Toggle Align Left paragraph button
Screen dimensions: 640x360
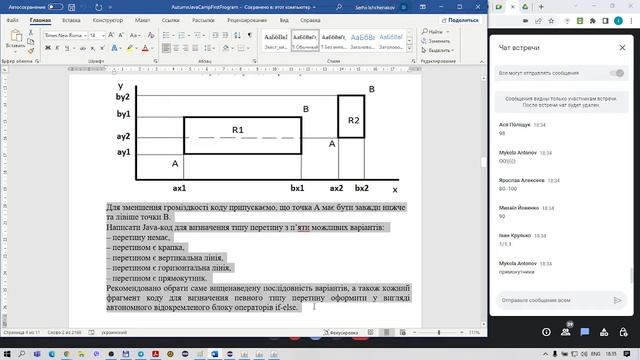[166, 48]
